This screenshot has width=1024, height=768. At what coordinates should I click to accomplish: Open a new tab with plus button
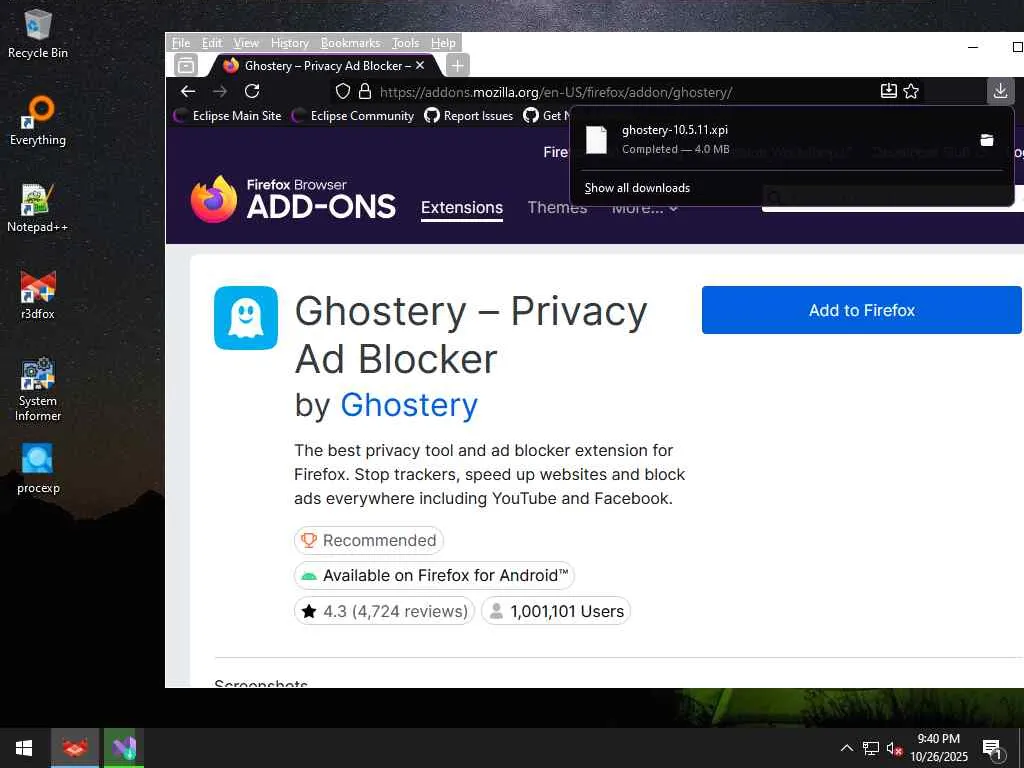point(458,65)
